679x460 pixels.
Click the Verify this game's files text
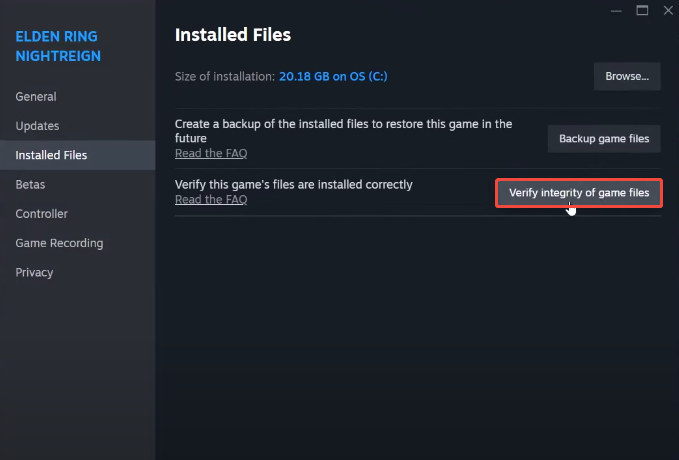click(294, 184)
